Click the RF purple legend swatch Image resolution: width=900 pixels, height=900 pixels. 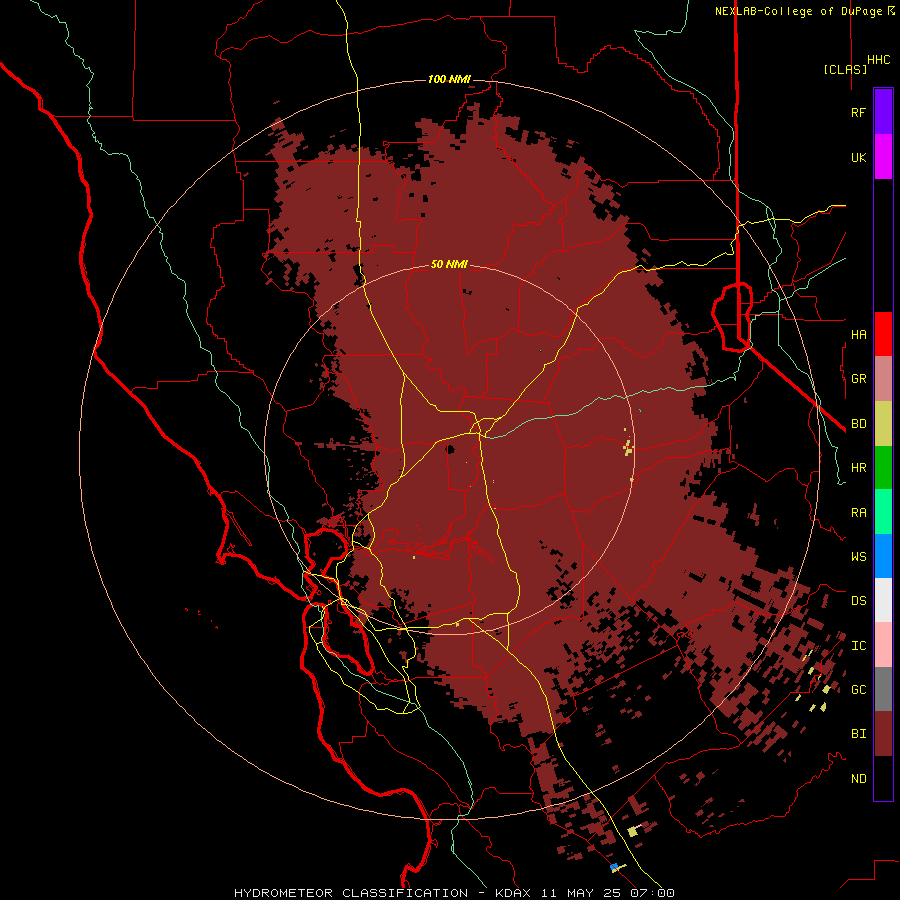point(883,111)
